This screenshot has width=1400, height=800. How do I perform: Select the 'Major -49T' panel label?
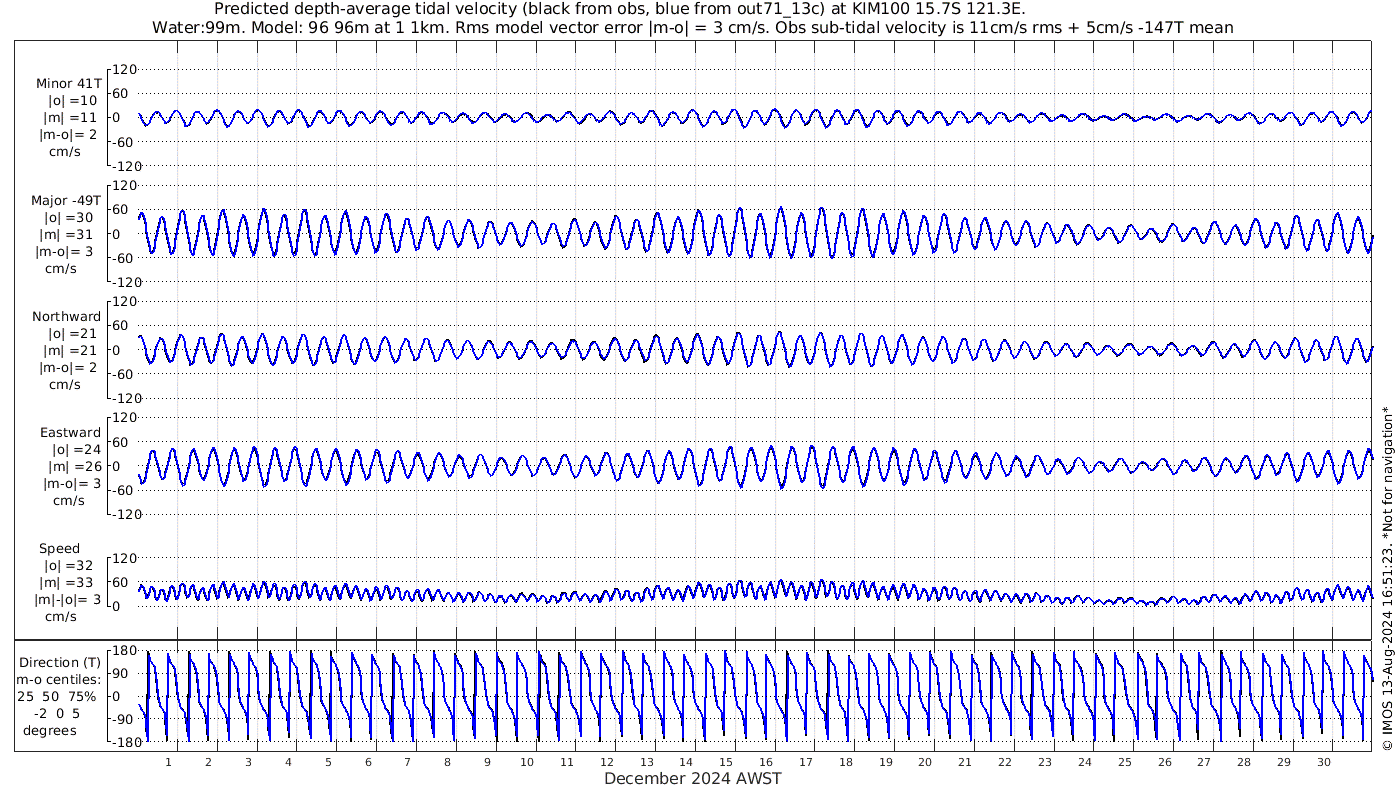click(x=66, y=201)
